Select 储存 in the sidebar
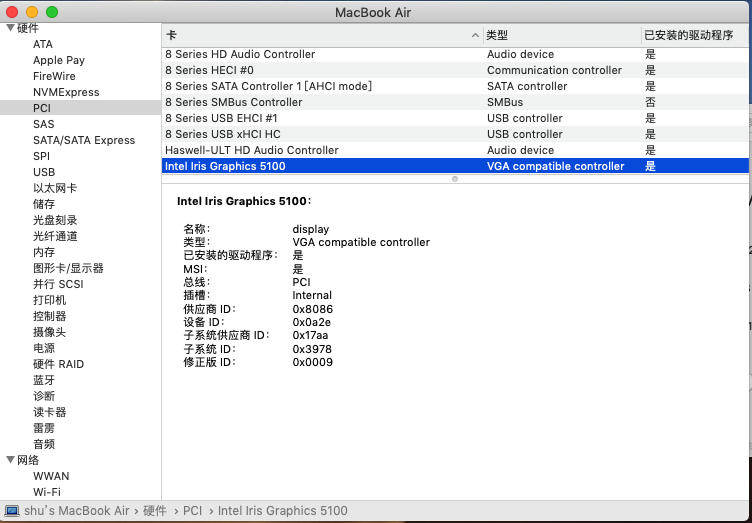Image resolution: width=752 pixels, height=523 pixels. [x=44, y=204]
